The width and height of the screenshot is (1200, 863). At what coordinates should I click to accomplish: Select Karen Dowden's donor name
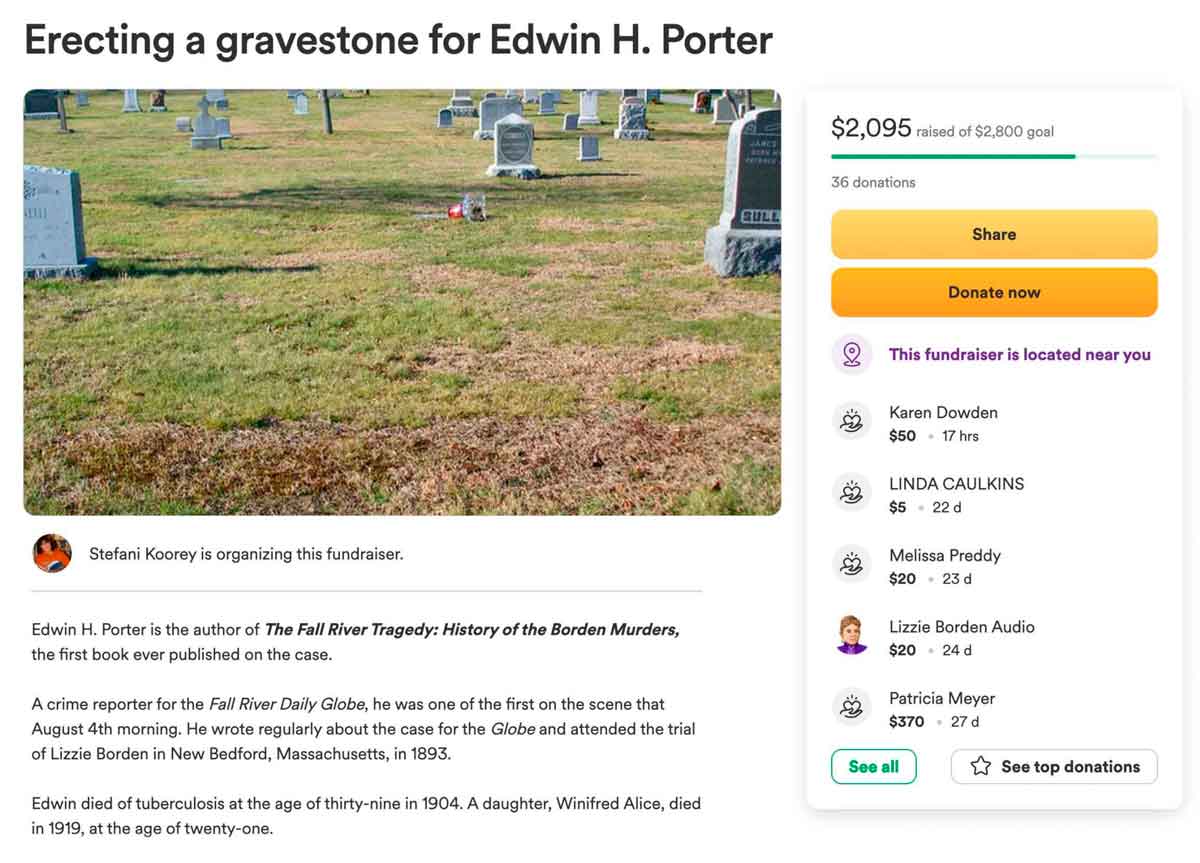[943, 412]
